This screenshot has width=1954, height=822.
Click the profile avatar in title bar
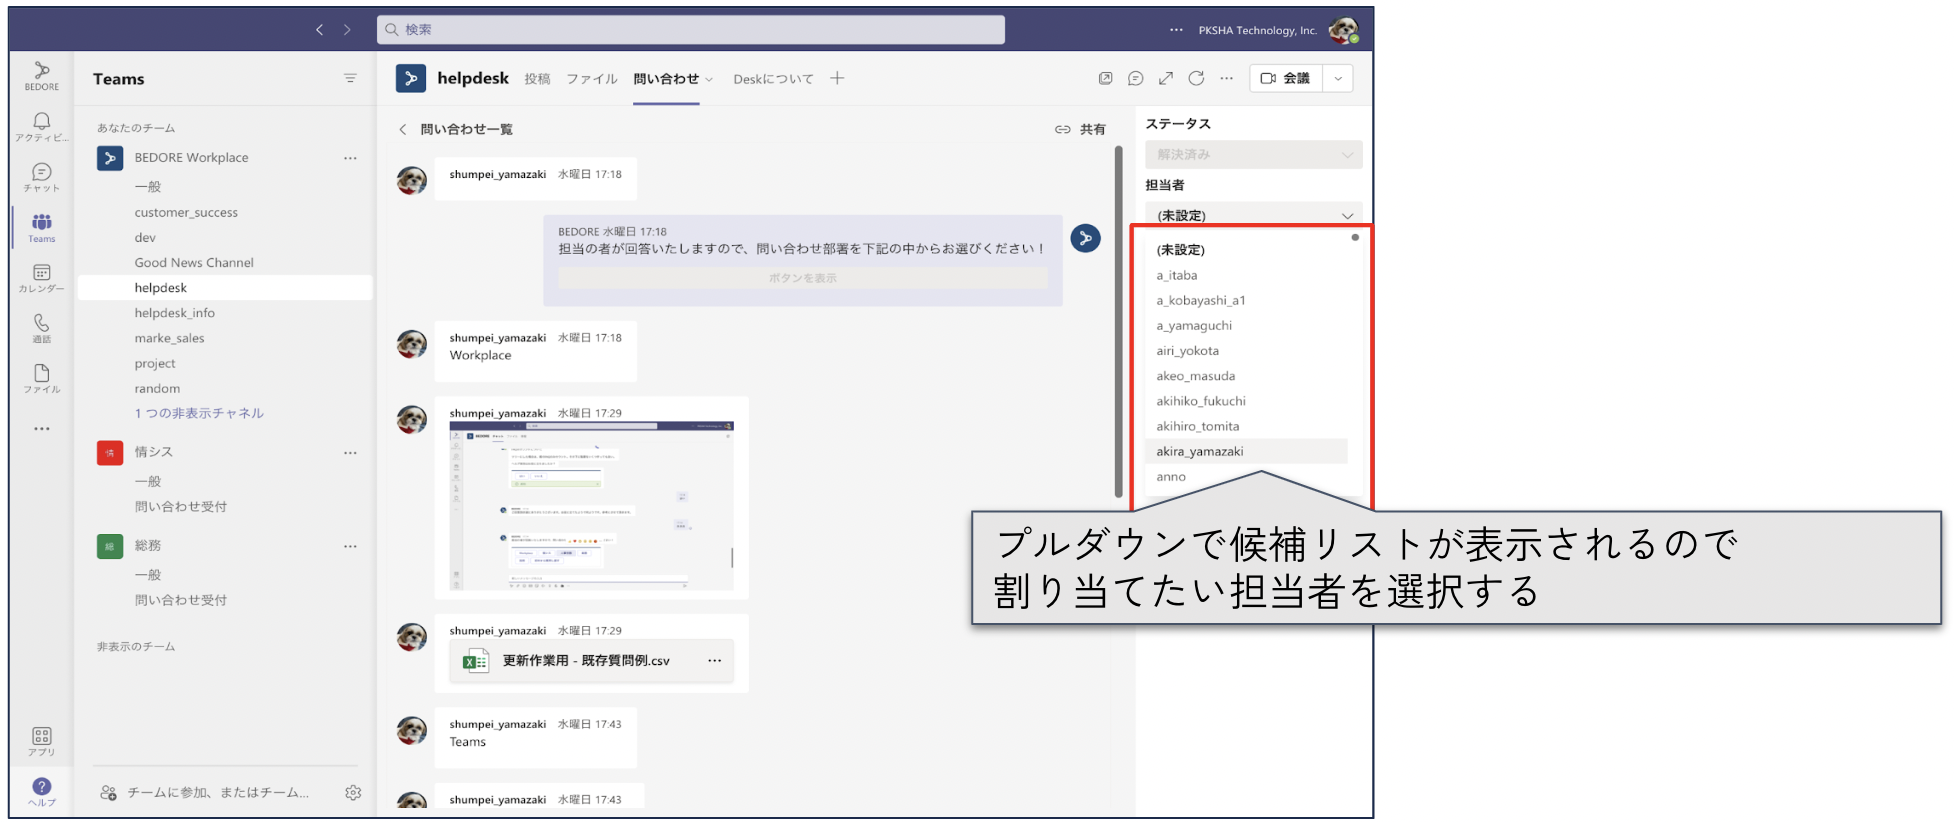tap(1343, 30)
